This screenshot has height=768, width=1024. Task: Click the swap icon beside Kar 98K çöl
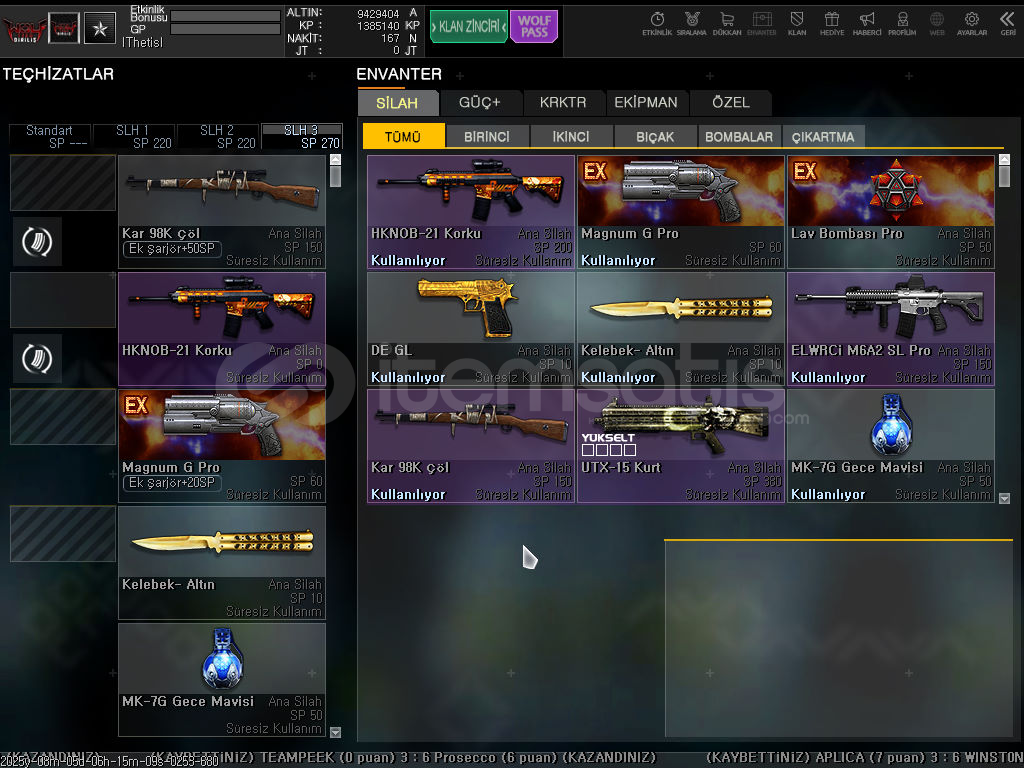pos(37,242)
